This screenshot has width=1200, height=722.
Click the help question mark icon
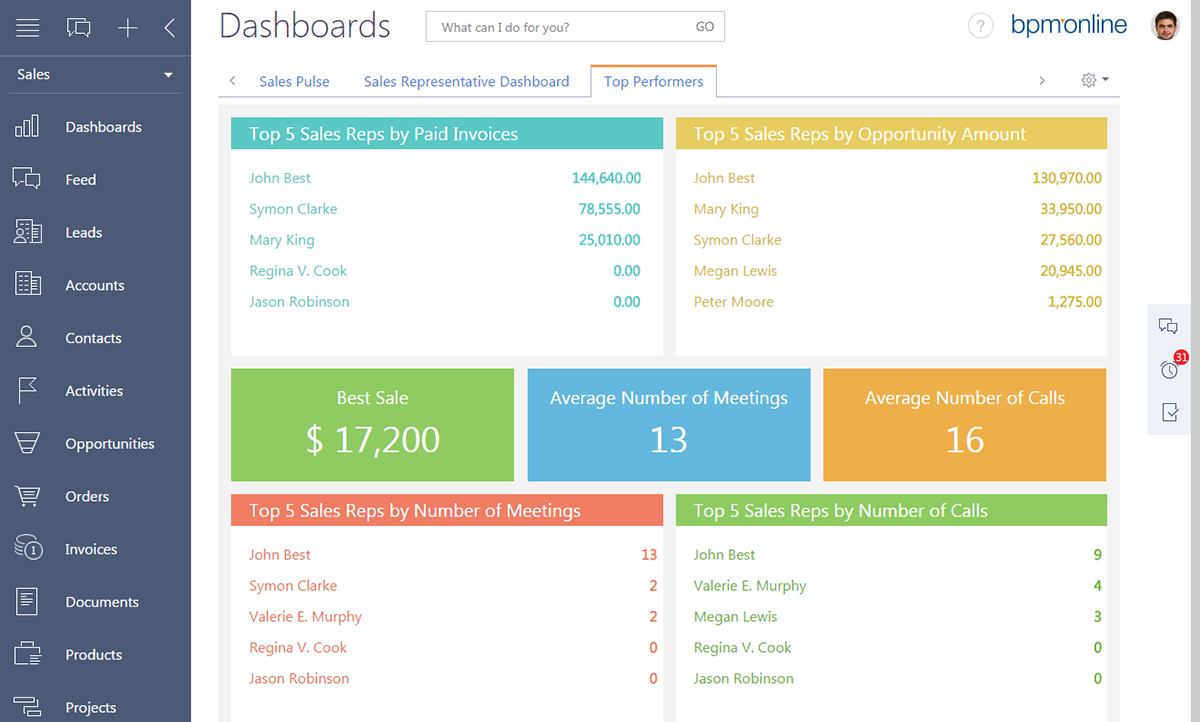pyautogui.click(x=980, y=27)
